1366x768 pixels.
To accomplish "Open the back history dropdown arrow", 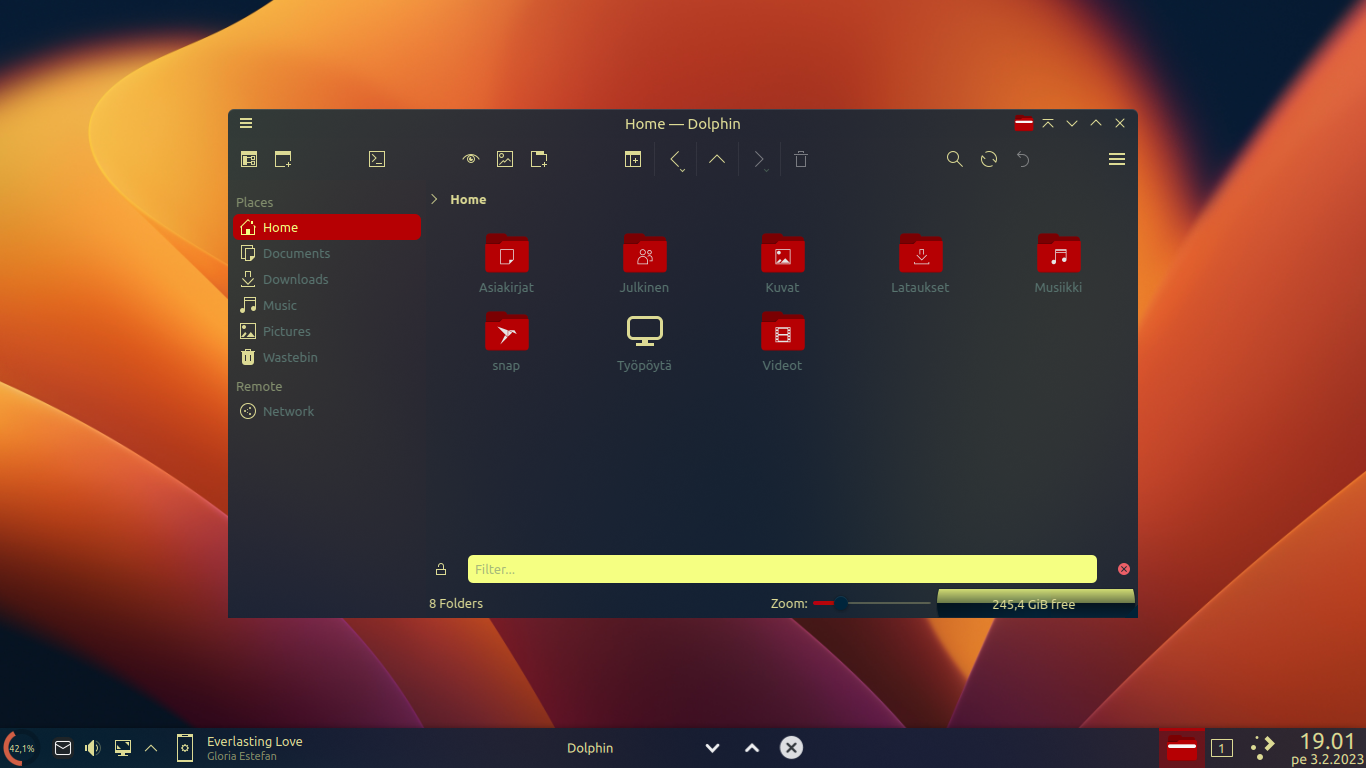I will click(x=682, y=171).
